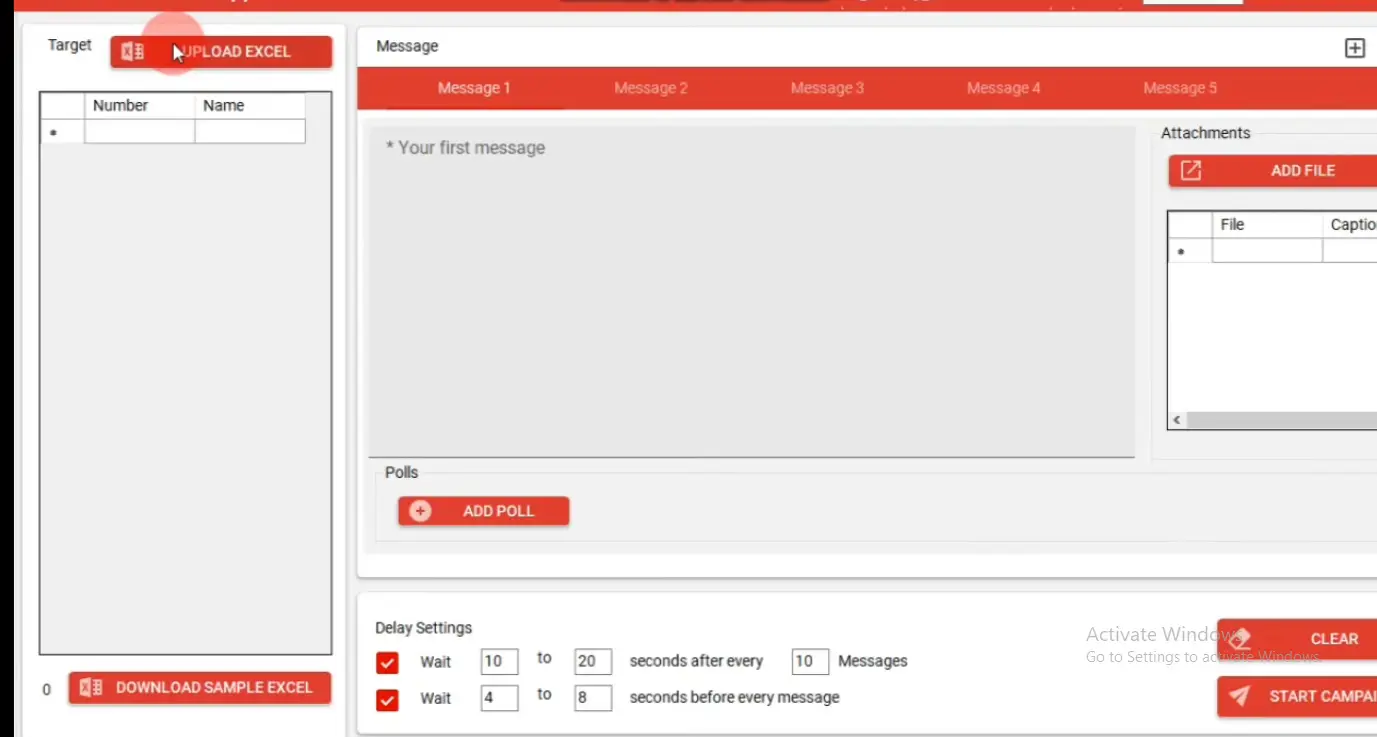Screen dimensions: 1377x737
Task: Click the Messages count field showing 10
Action: coord(809,661)
